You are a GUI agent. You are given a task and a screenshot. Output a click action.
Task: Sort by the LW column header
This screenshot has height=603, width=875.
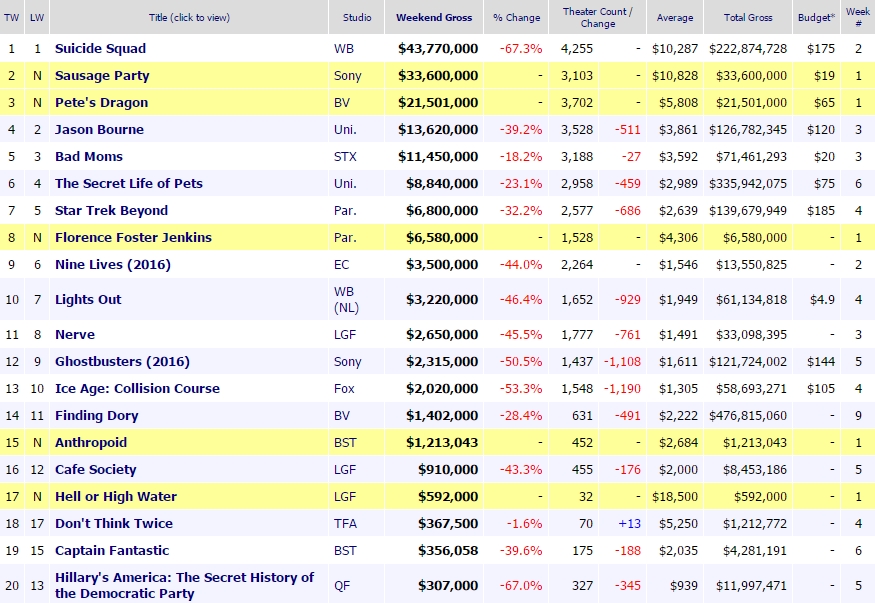point(37,17)
